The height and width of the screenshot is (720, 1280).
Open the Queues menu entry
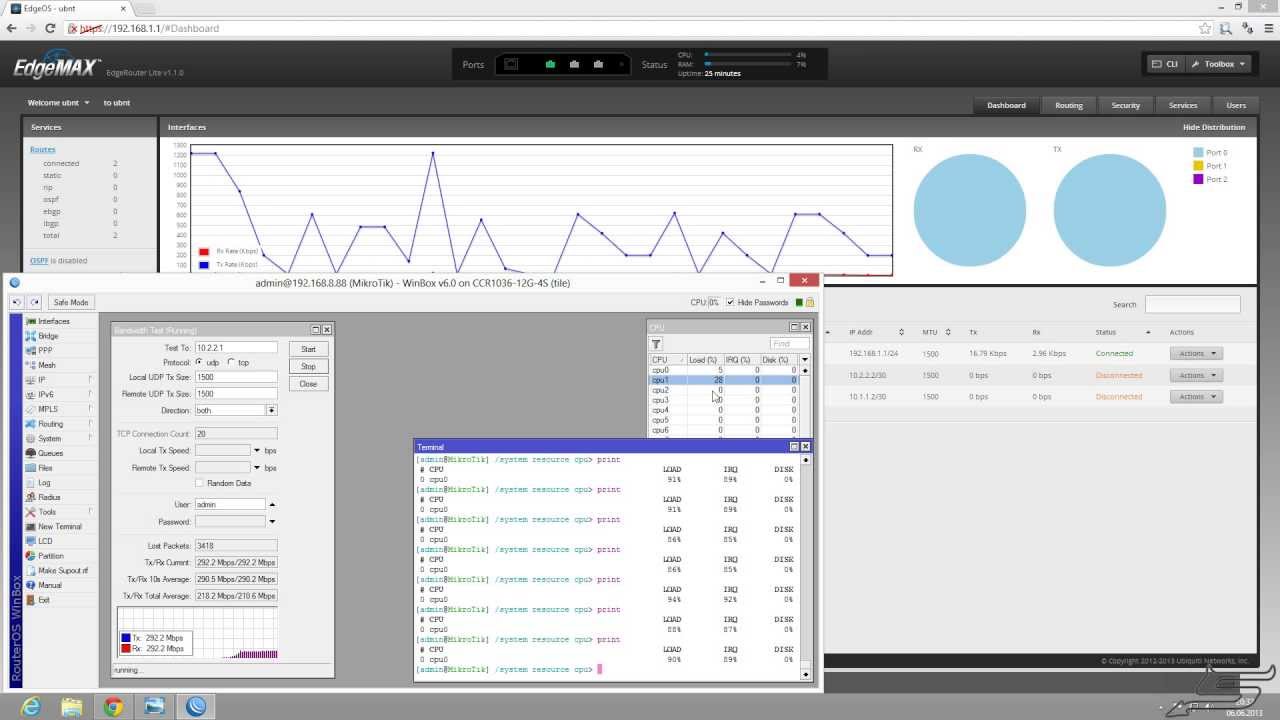tap(50, 453)
